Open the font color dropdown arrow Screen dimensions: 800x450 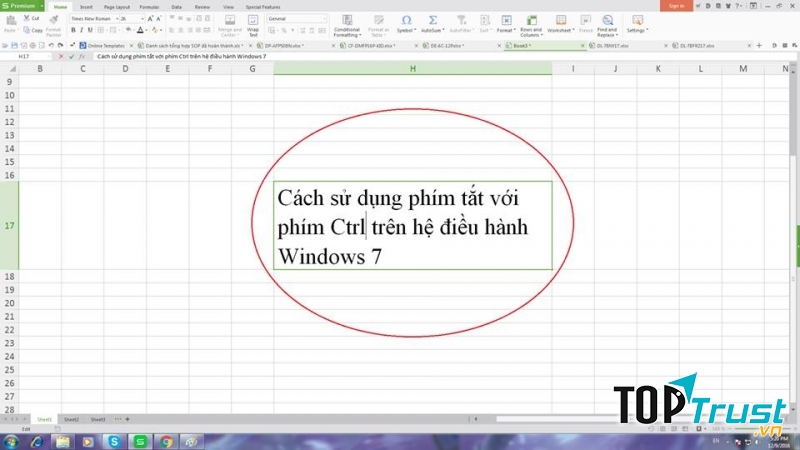146,31
